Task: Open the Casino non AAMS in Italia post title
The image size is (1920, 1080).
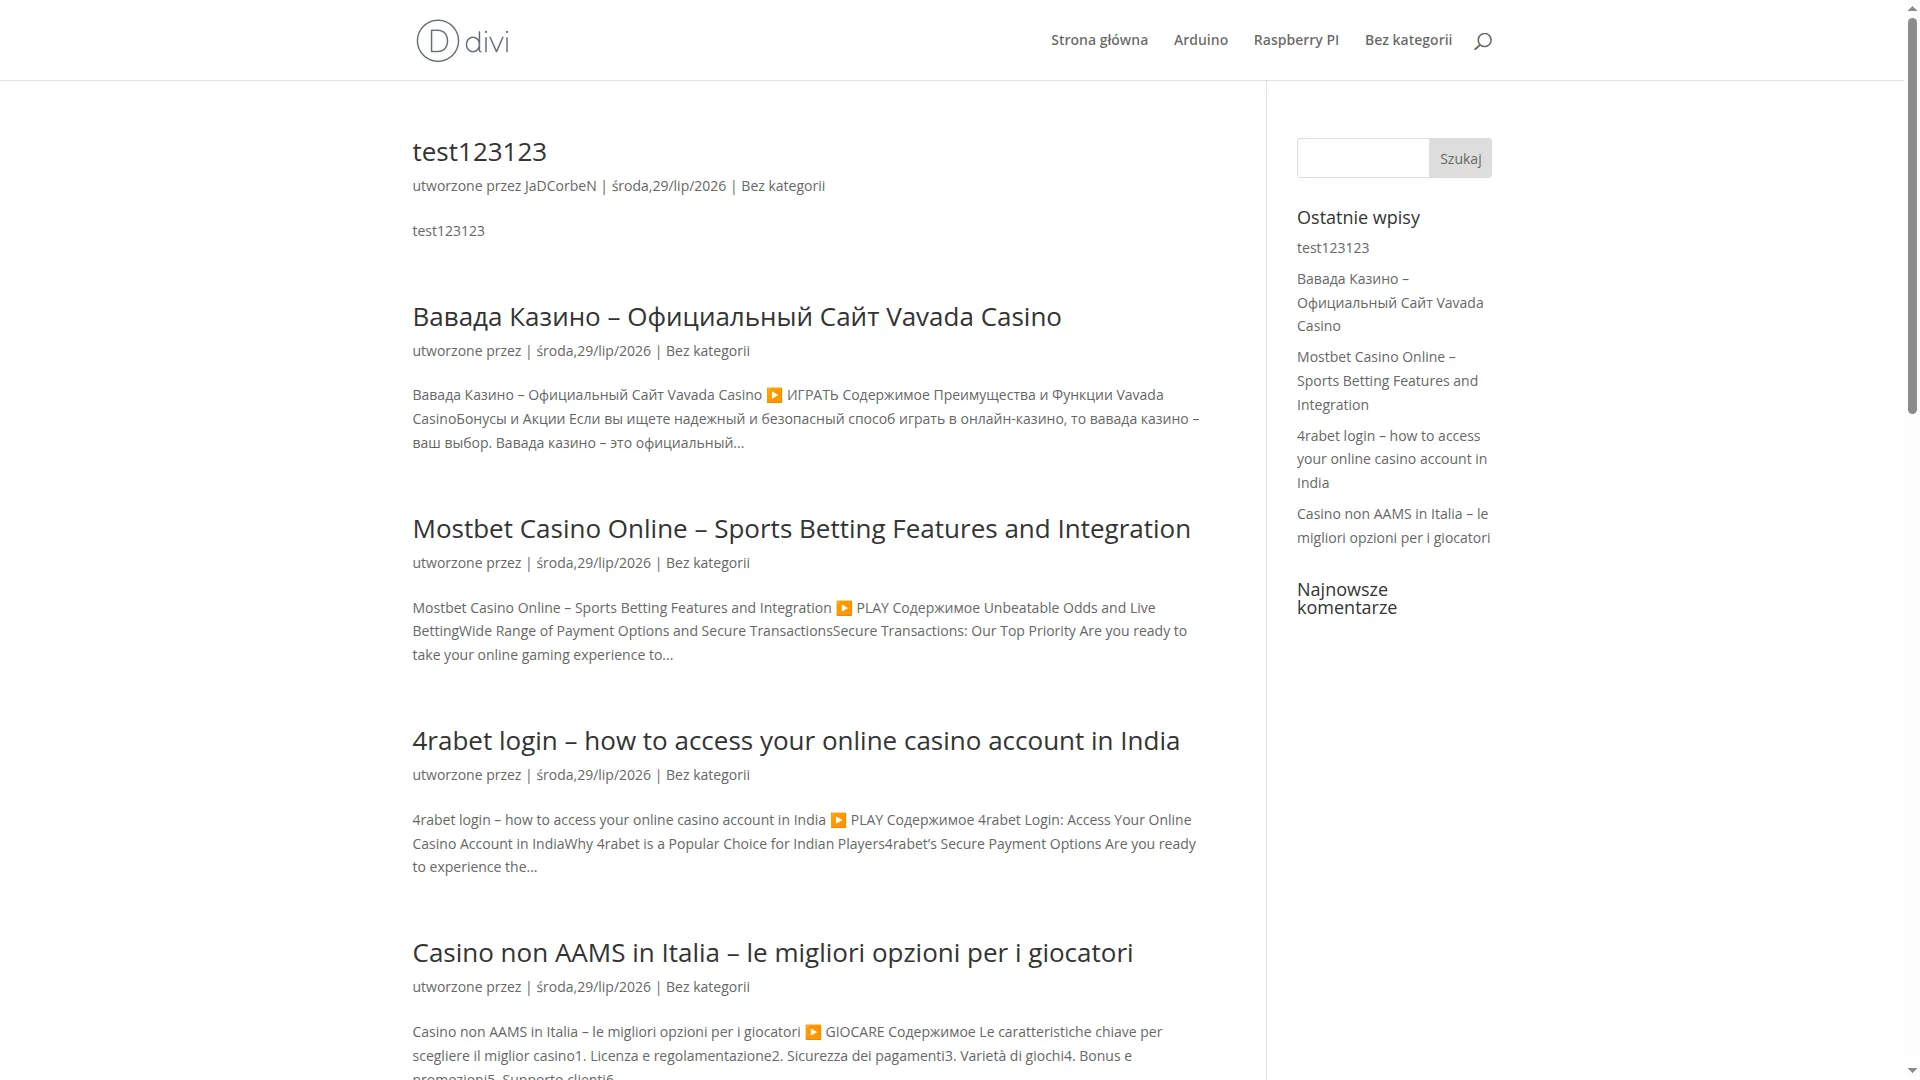Action: (x=773, y=952)
